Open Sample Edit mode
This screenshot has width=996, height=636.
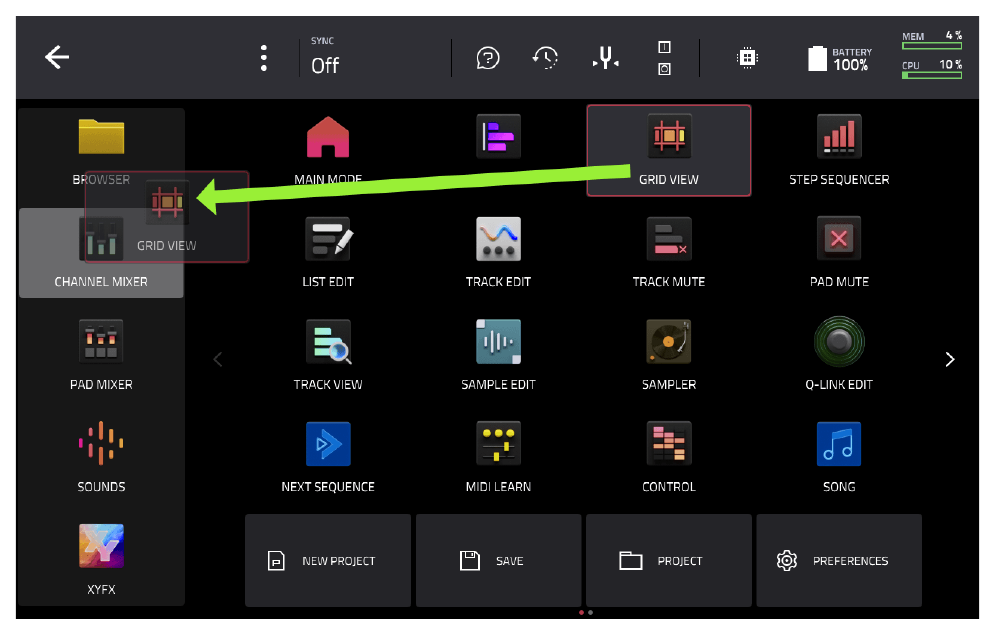(x=499, y=355)
